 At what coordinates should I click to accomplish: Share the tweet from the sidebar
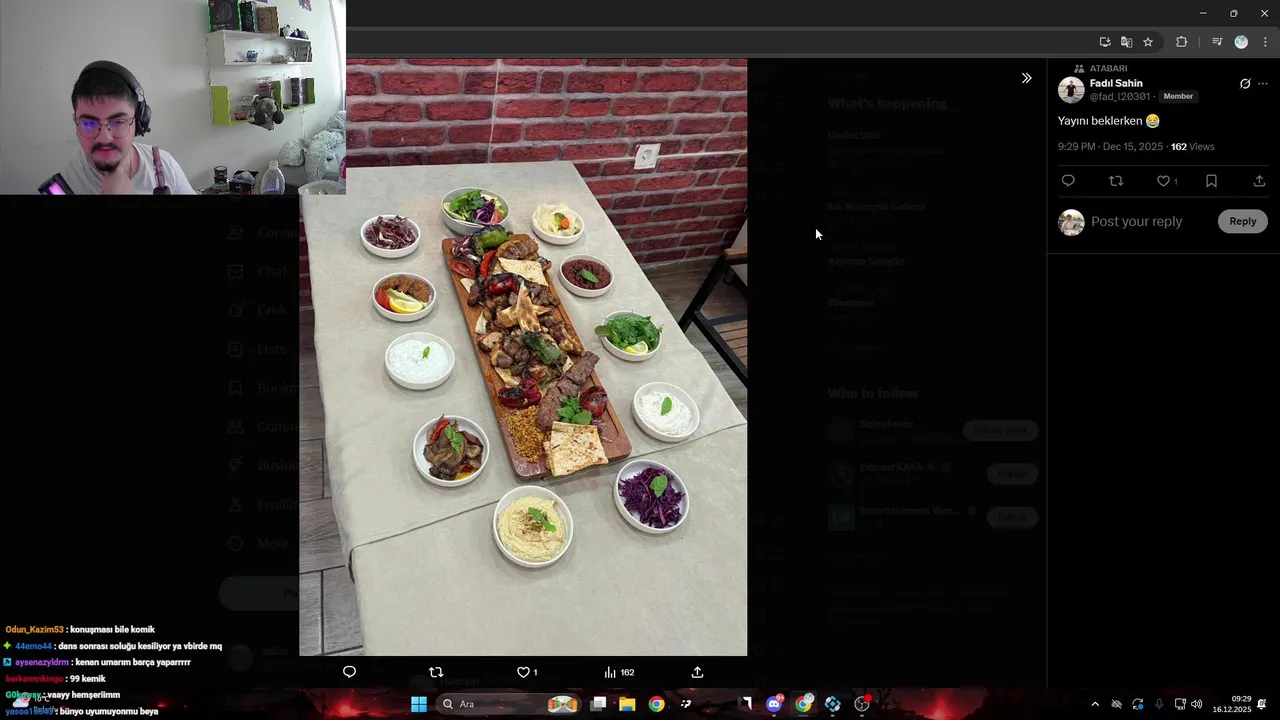coord(1259,181)
